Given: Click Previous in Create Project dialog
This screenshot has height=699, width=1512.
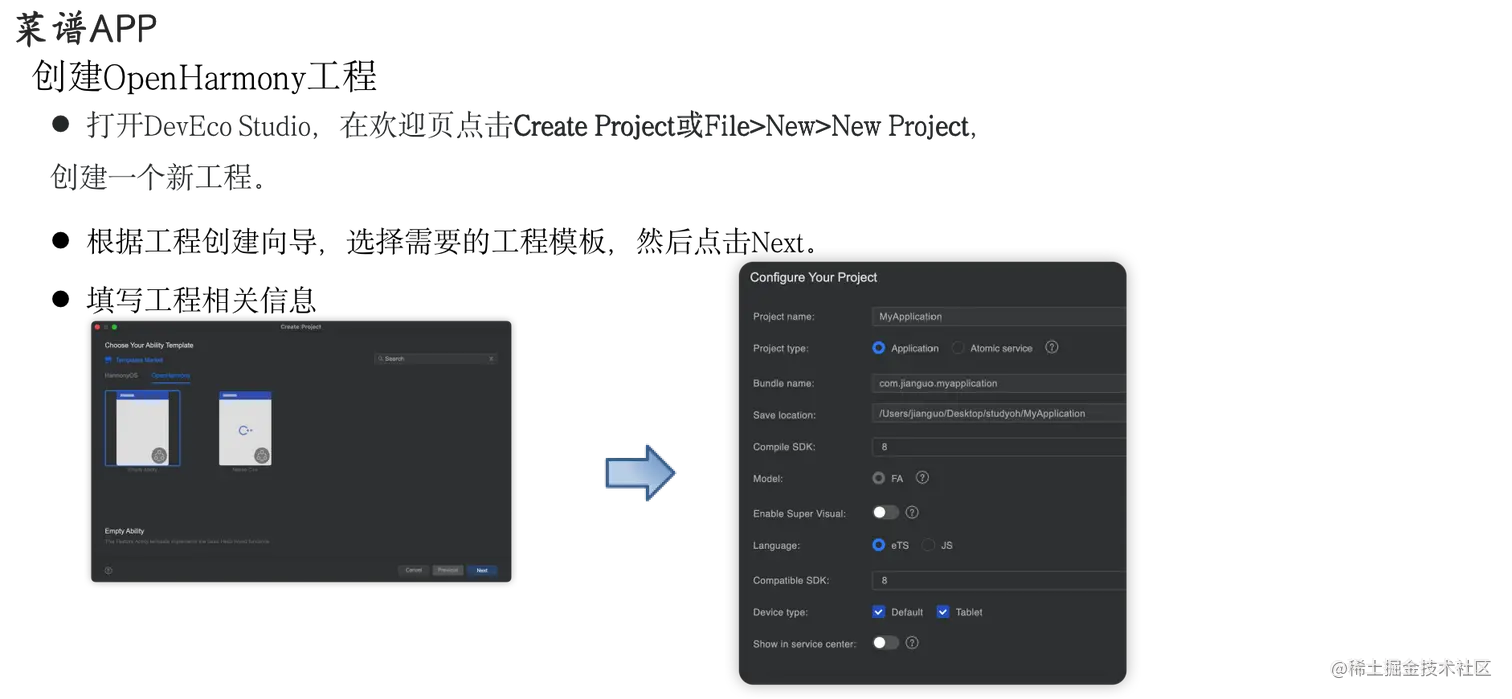Looking at the screenshot, I should point(448,570).
